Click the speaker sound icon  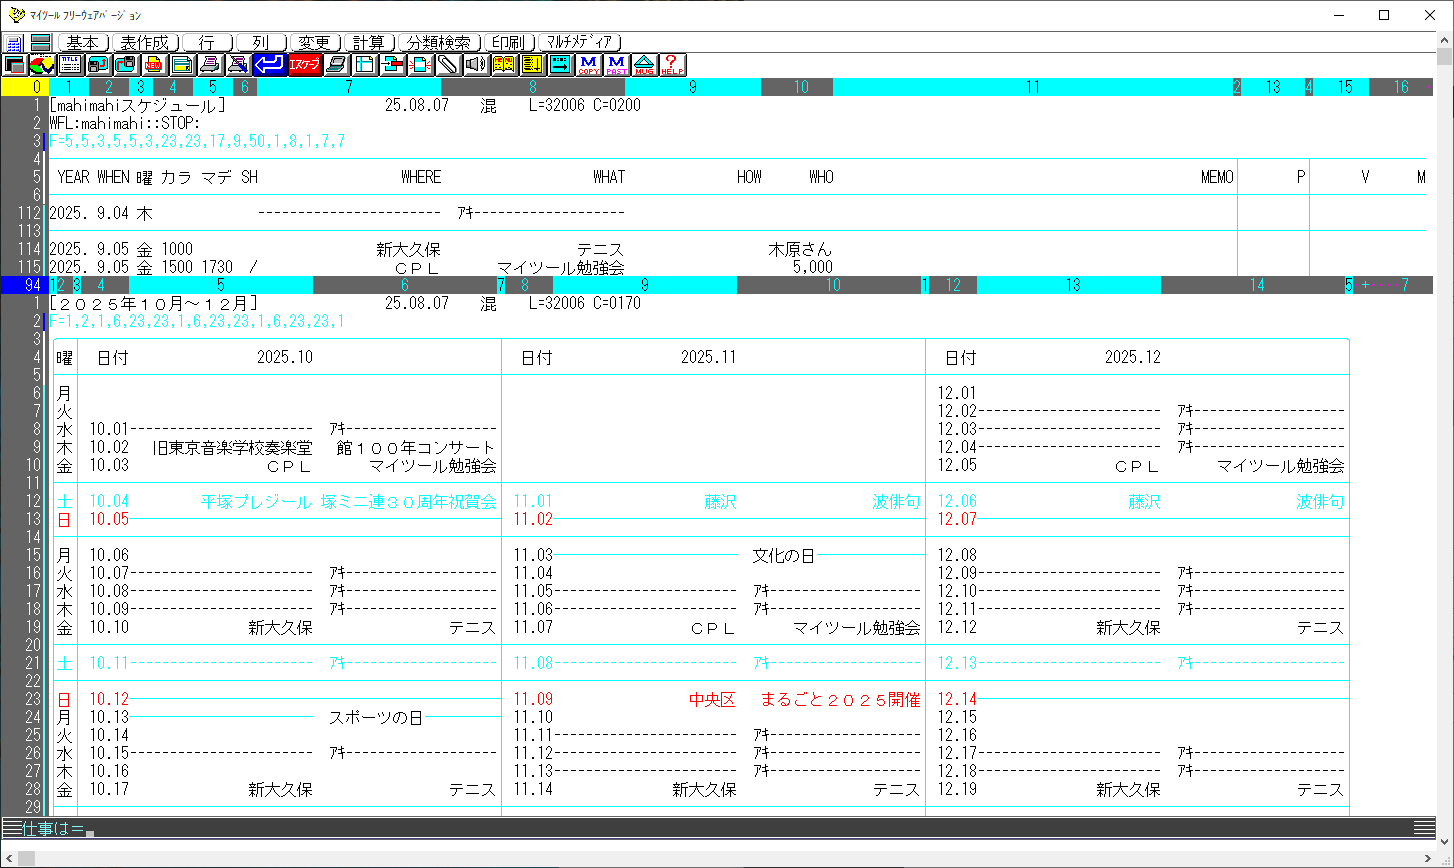click(x=475, y=65)
